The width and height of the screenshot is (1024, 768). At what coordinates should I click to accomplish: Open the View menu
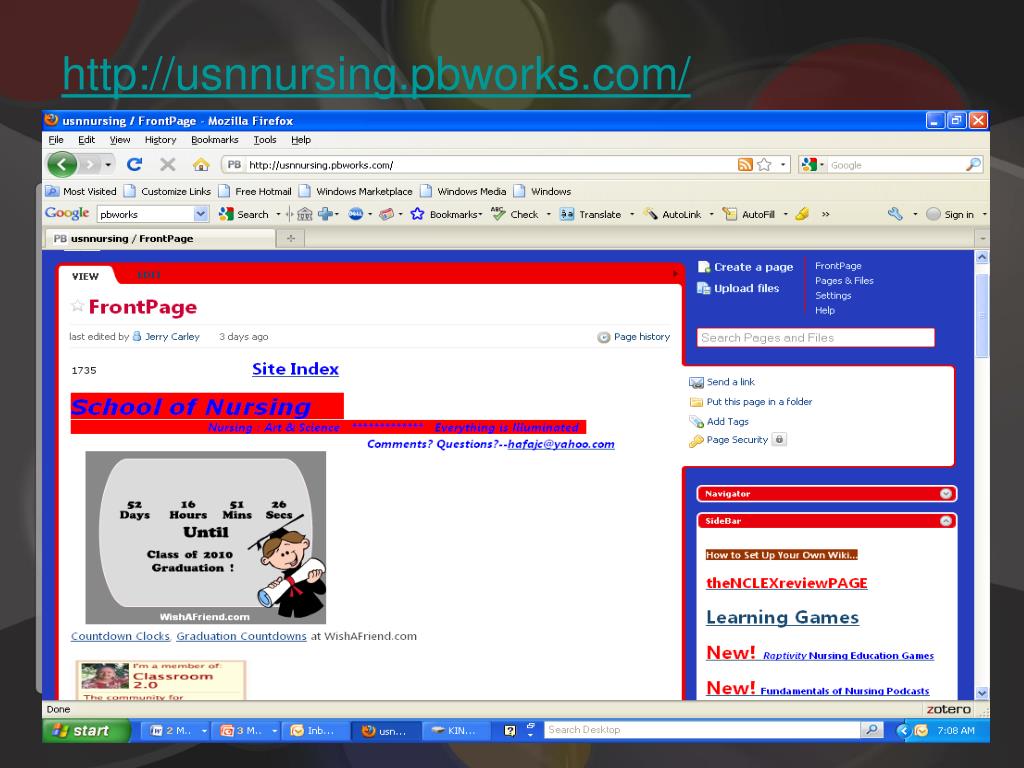click(x=120, y=140)
